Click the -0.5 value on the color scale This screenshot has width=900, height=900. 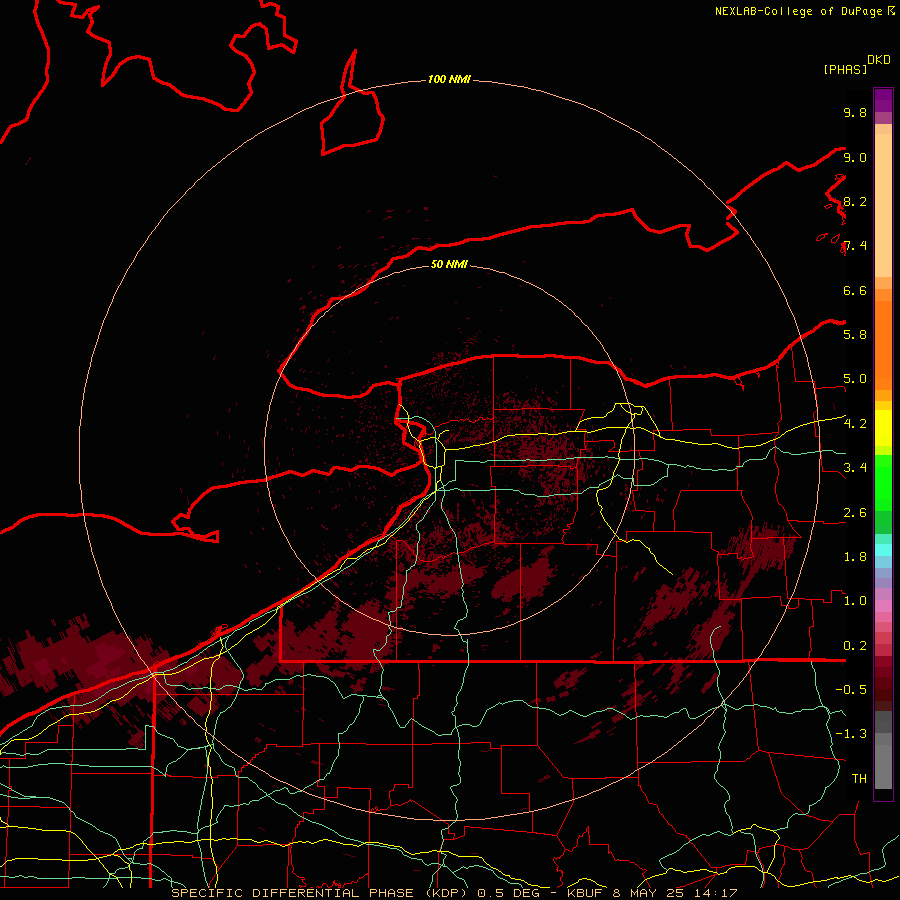point(851,689)
